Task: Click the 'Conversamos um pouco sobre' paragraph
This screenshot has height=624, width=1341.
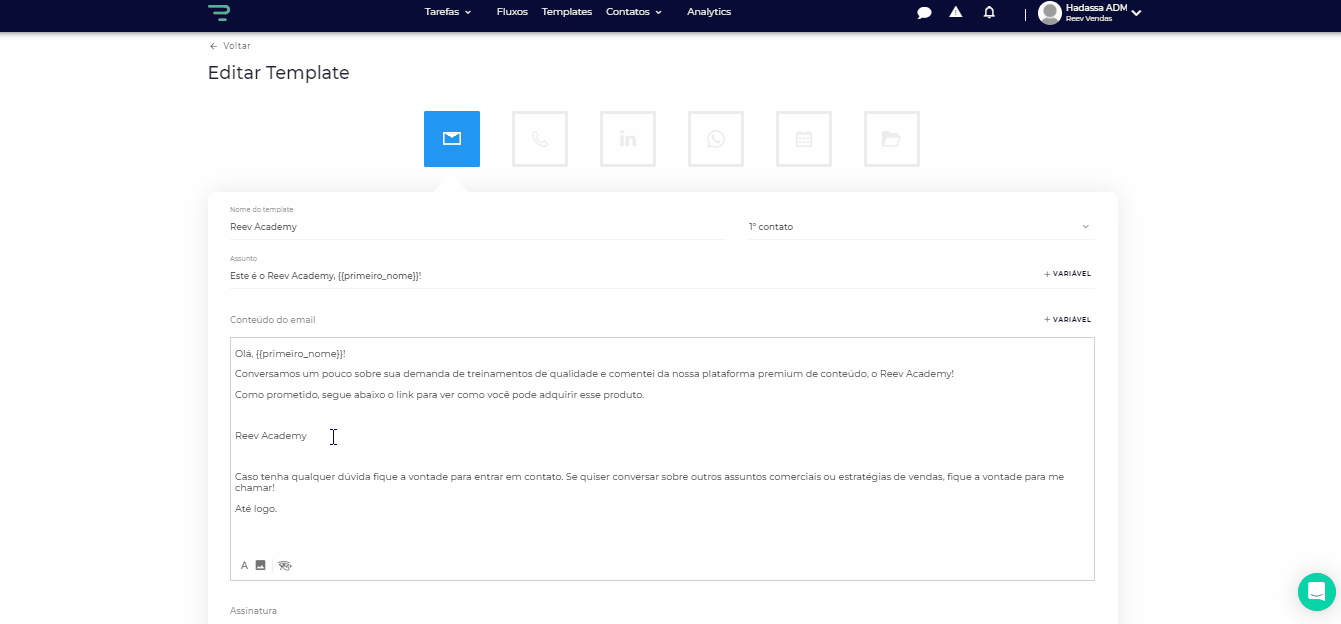Action: pos(594,373)
